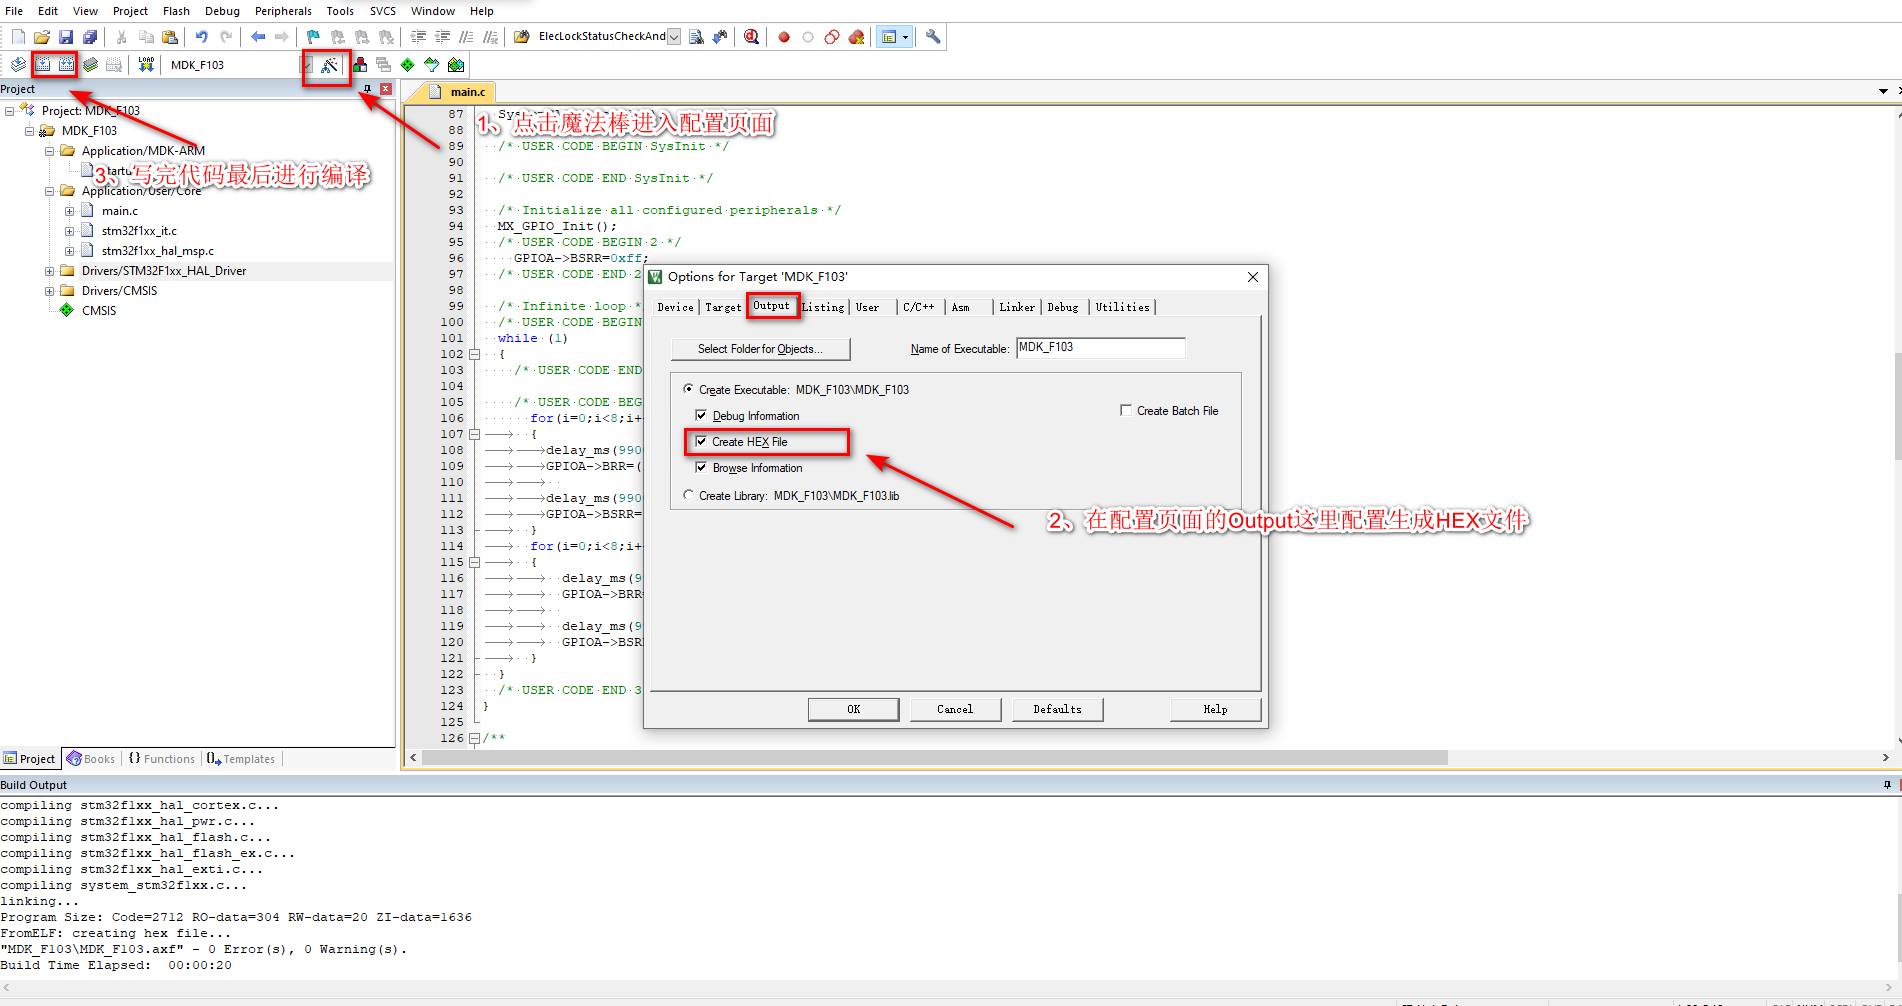Select stm32f1xx_hal_msp.c in project tree

tap(157, 251)
